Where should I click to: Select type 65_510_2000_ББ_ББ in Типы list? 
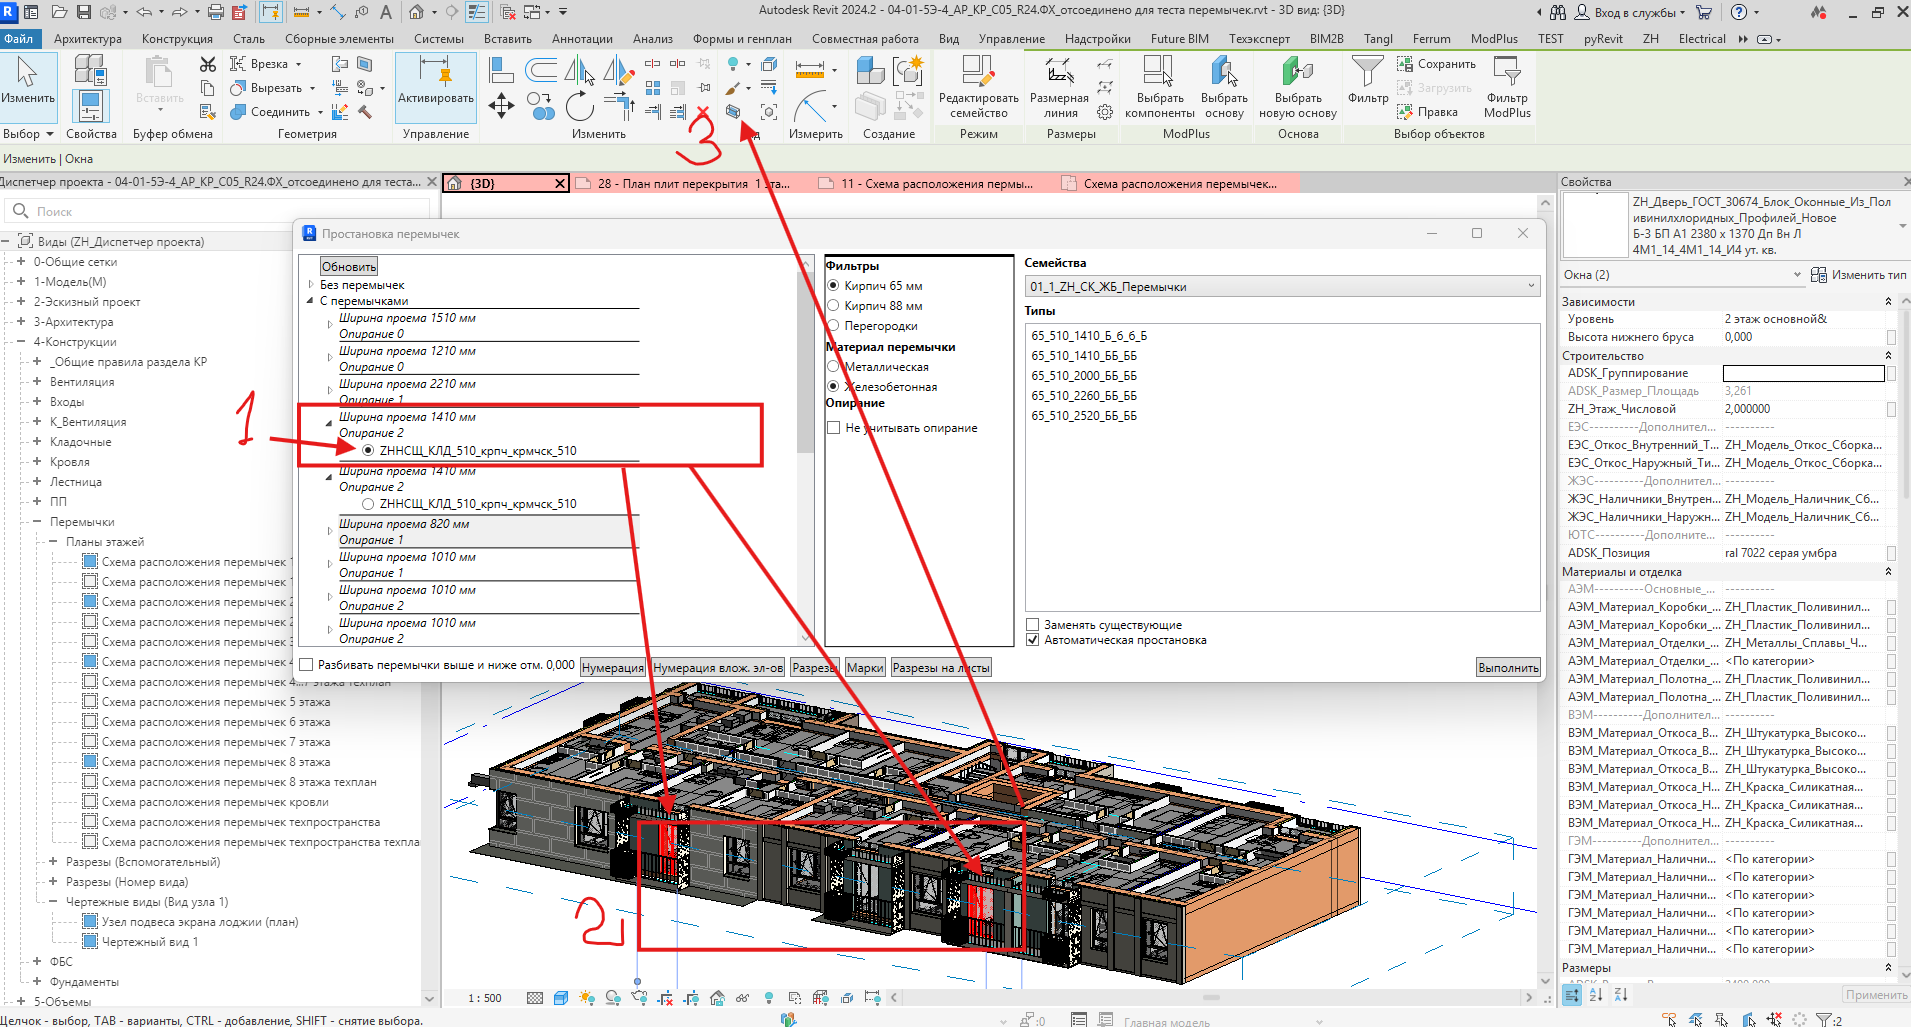coord(1084,376)
